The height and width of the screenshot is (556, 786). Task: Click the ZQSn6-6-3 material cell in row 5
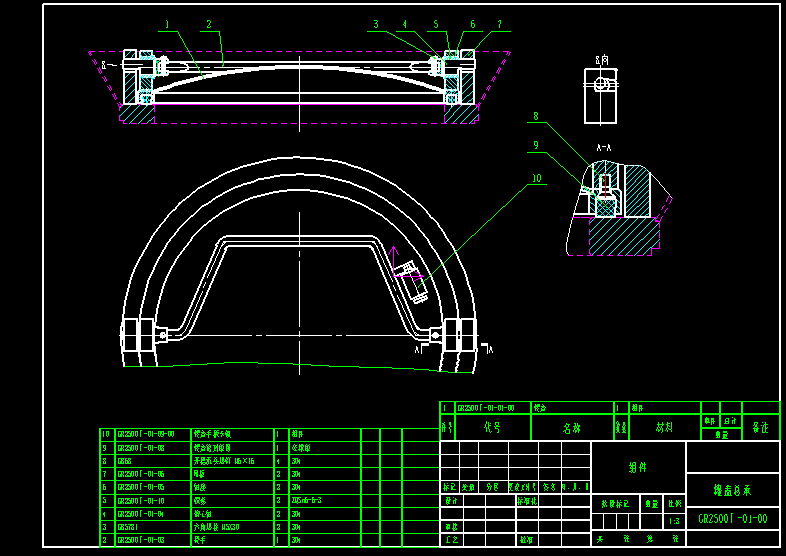[x=325, y=500]
